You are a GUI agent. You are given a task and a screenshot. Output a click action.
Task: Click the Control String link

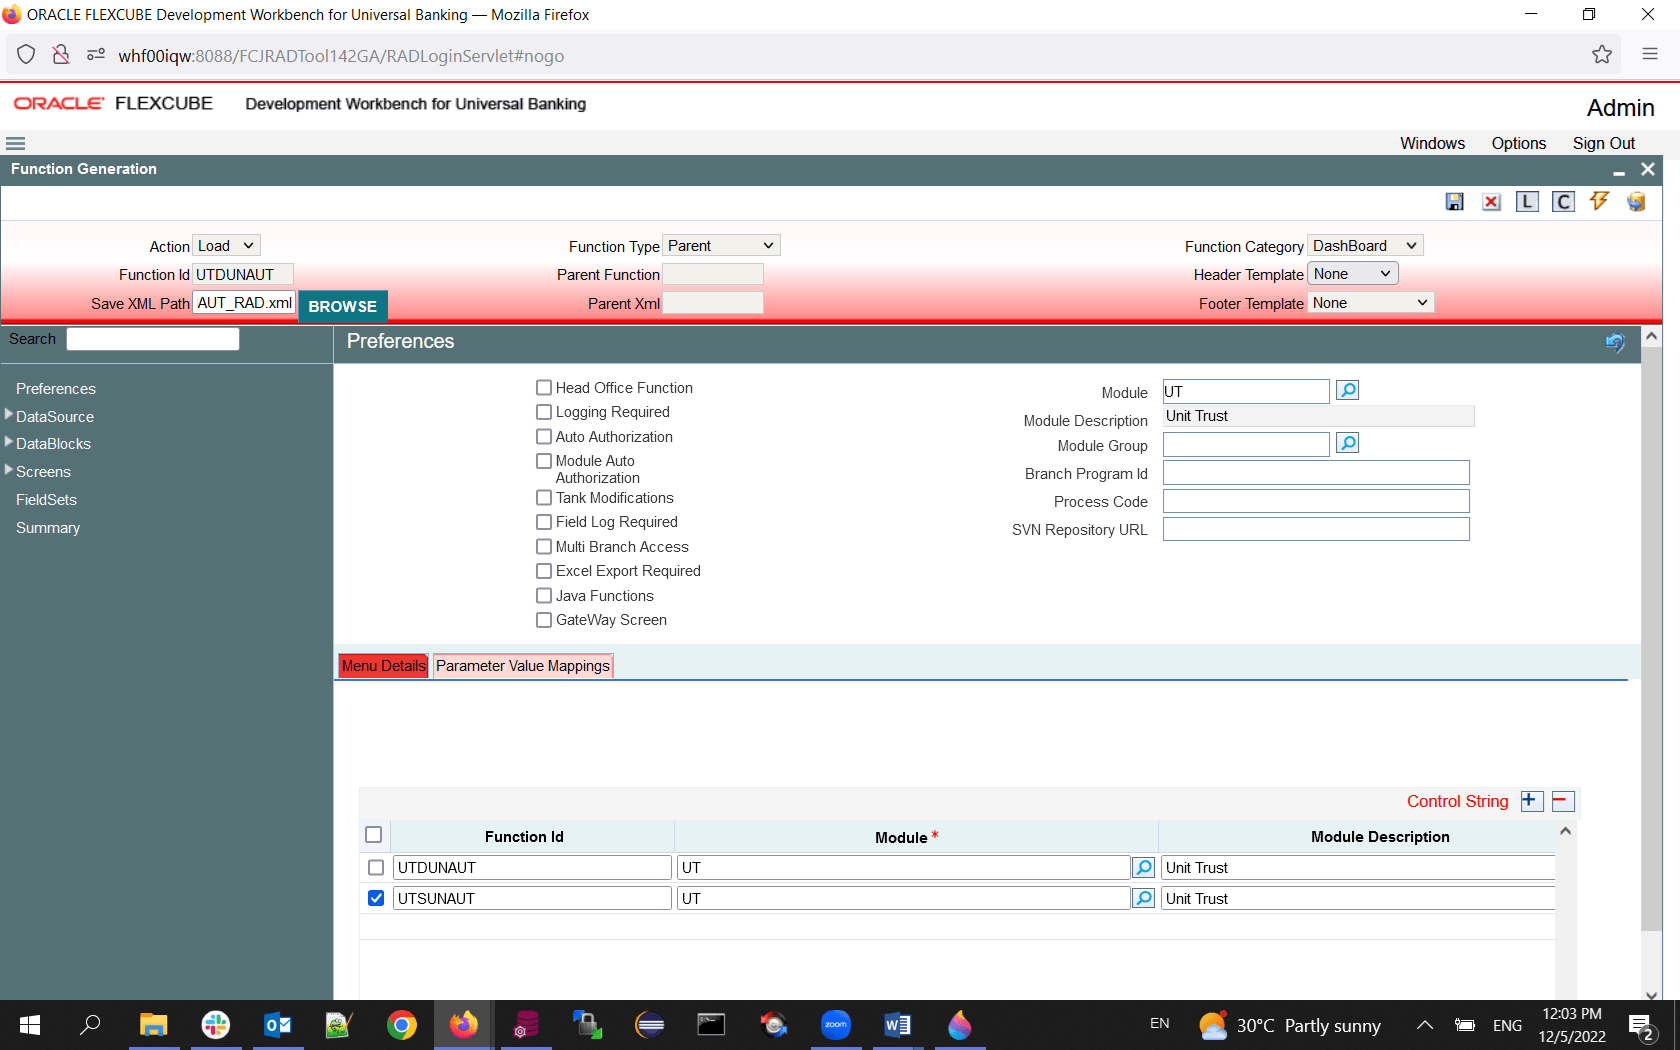point(1457,801)
